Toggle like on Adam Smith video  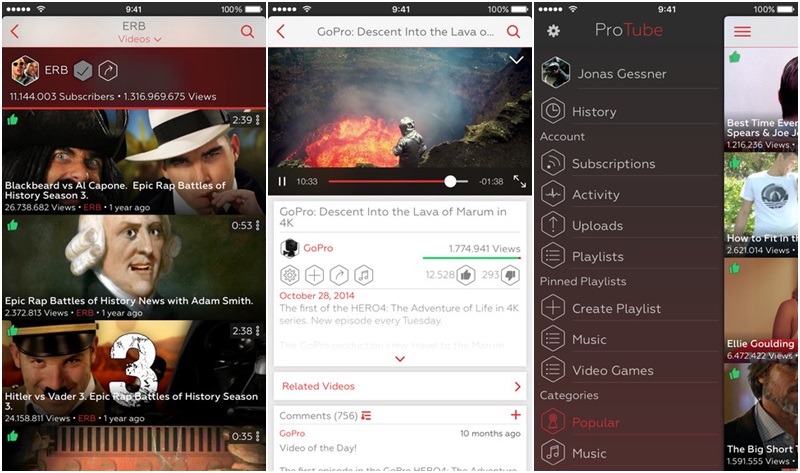(x=13, y=225)
